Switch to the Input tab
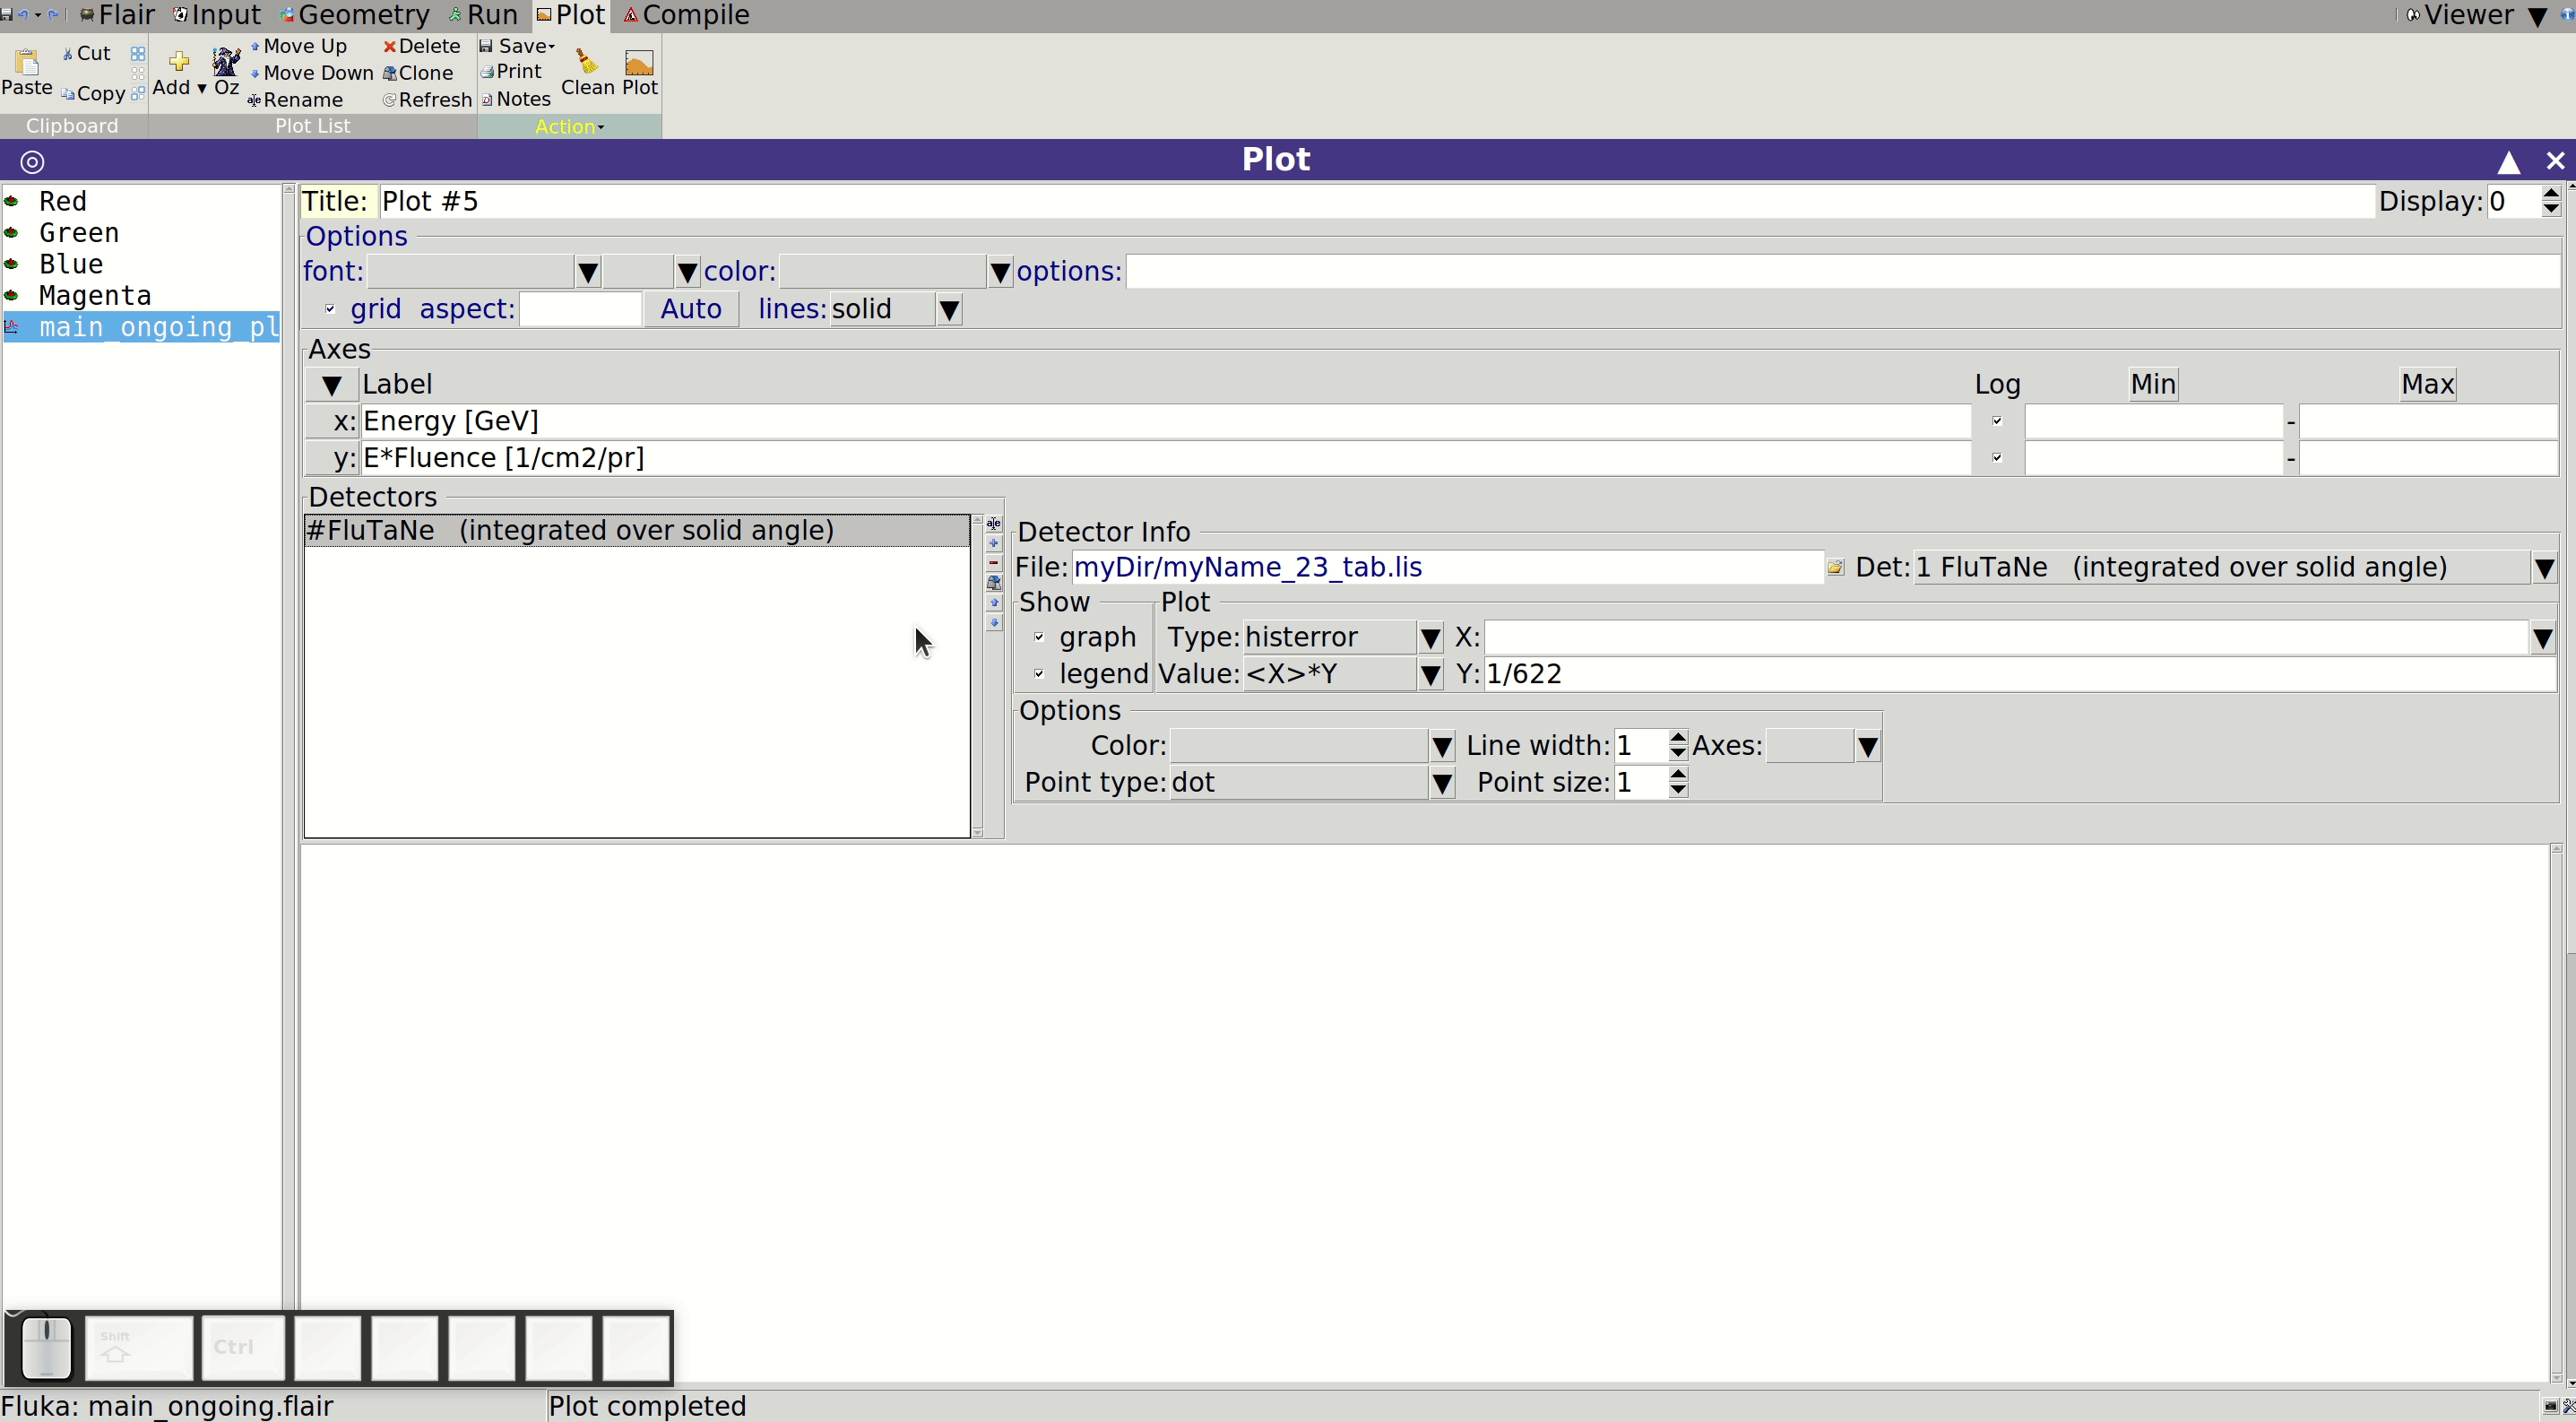The height and width of the screenshot is (1422, 2576). (217, 15)
